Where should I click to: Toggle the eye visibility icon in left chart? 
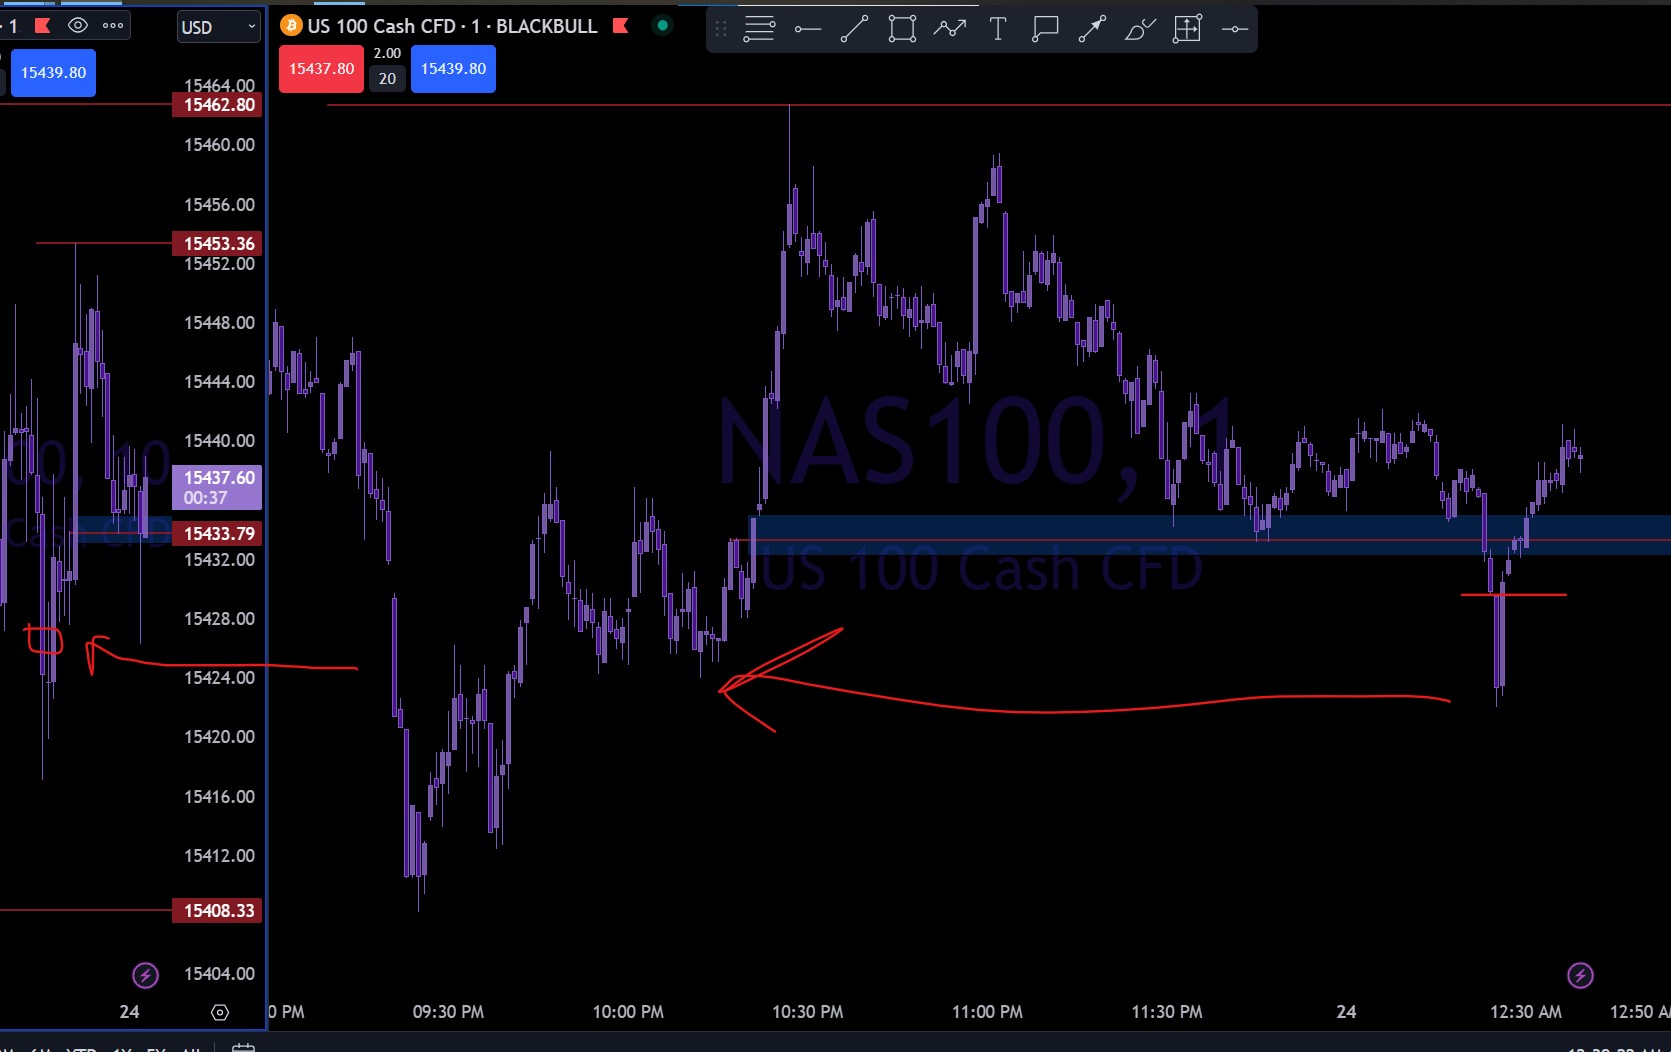(77, 26)
